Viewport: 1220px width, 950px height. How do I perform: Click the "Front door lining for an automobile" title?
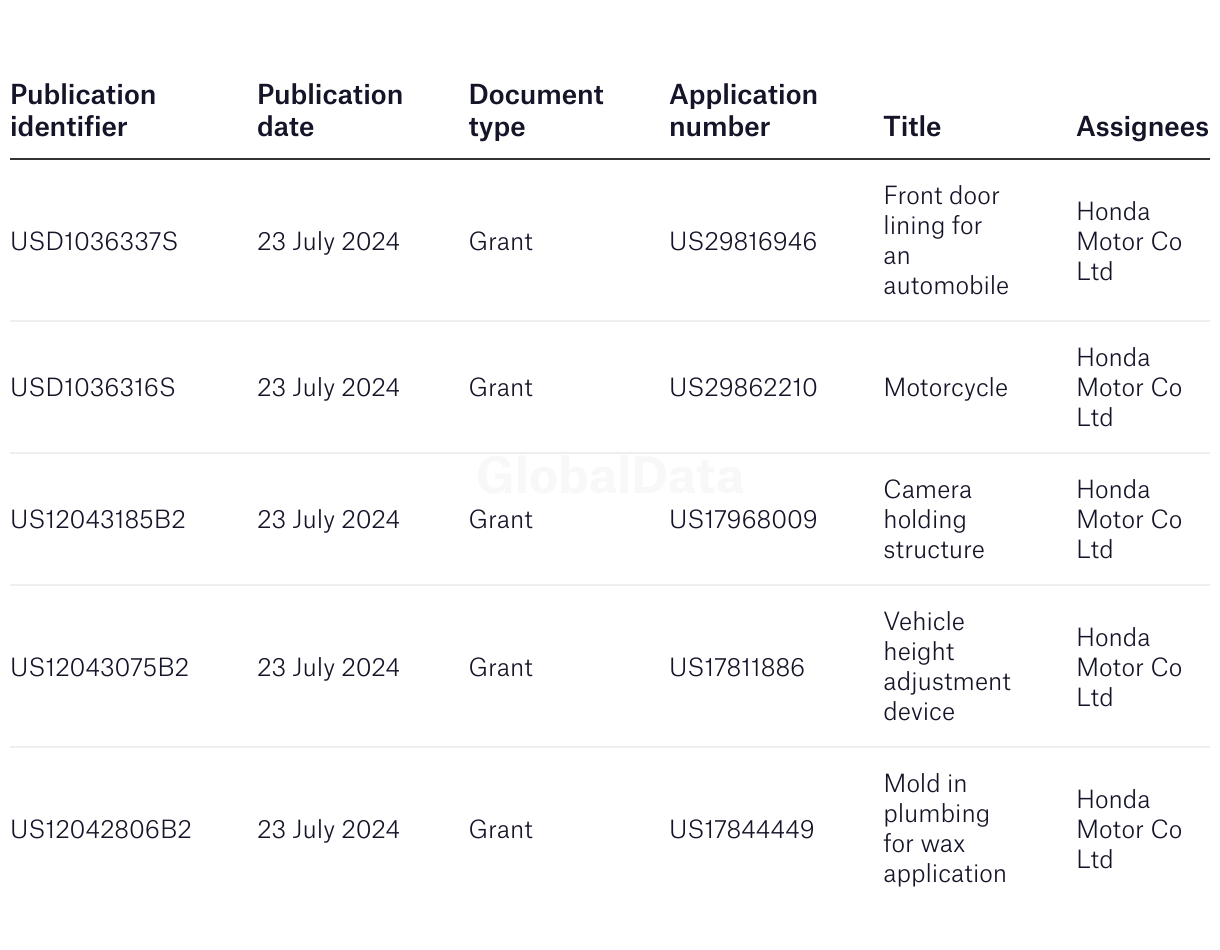click(945, 241)
